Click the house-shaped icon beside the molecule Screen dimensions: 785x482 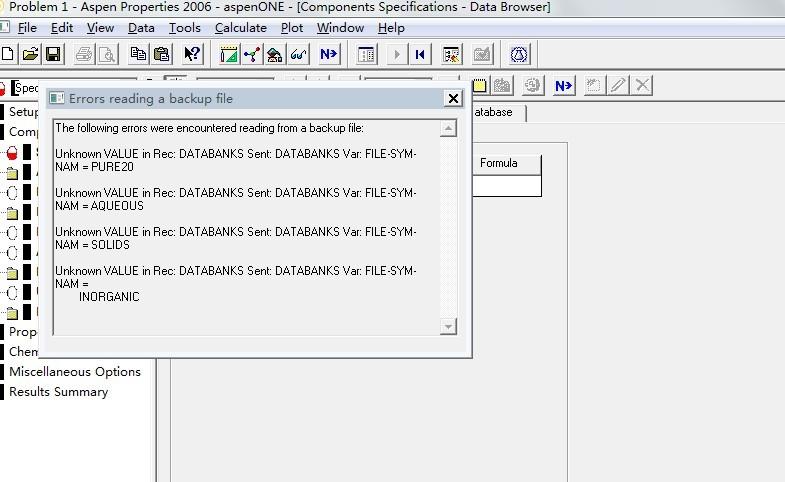pyautogui.click(x=275, y=54)
